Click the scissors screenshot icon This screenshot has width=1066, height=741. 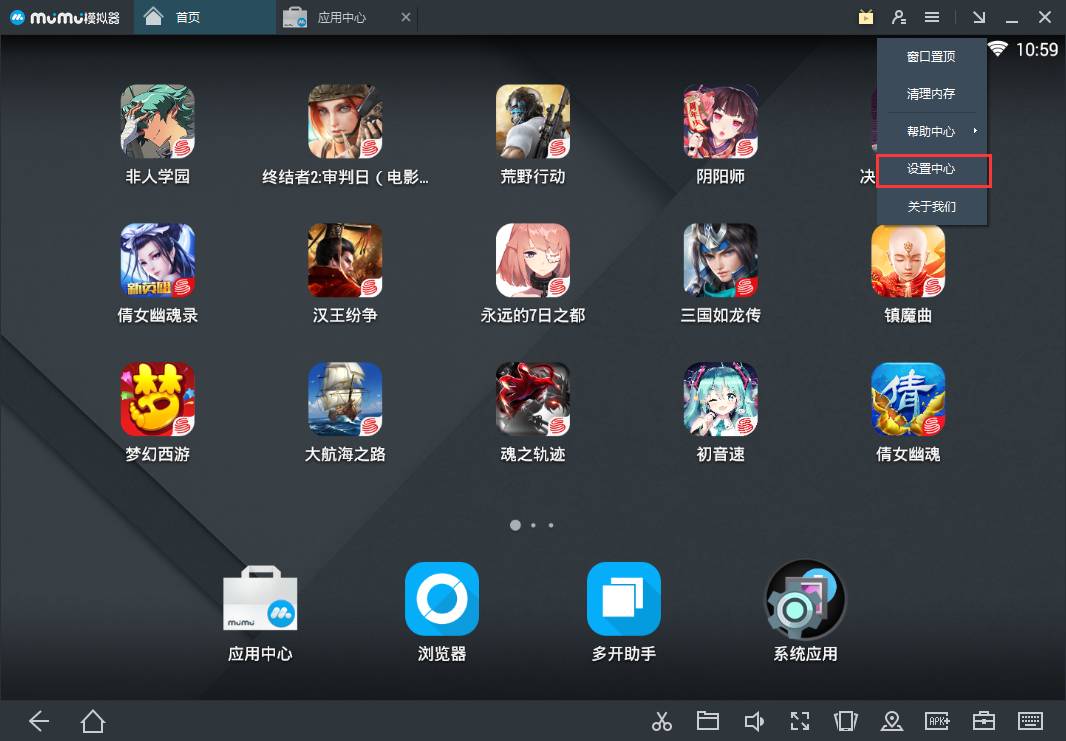coord(661,721)
